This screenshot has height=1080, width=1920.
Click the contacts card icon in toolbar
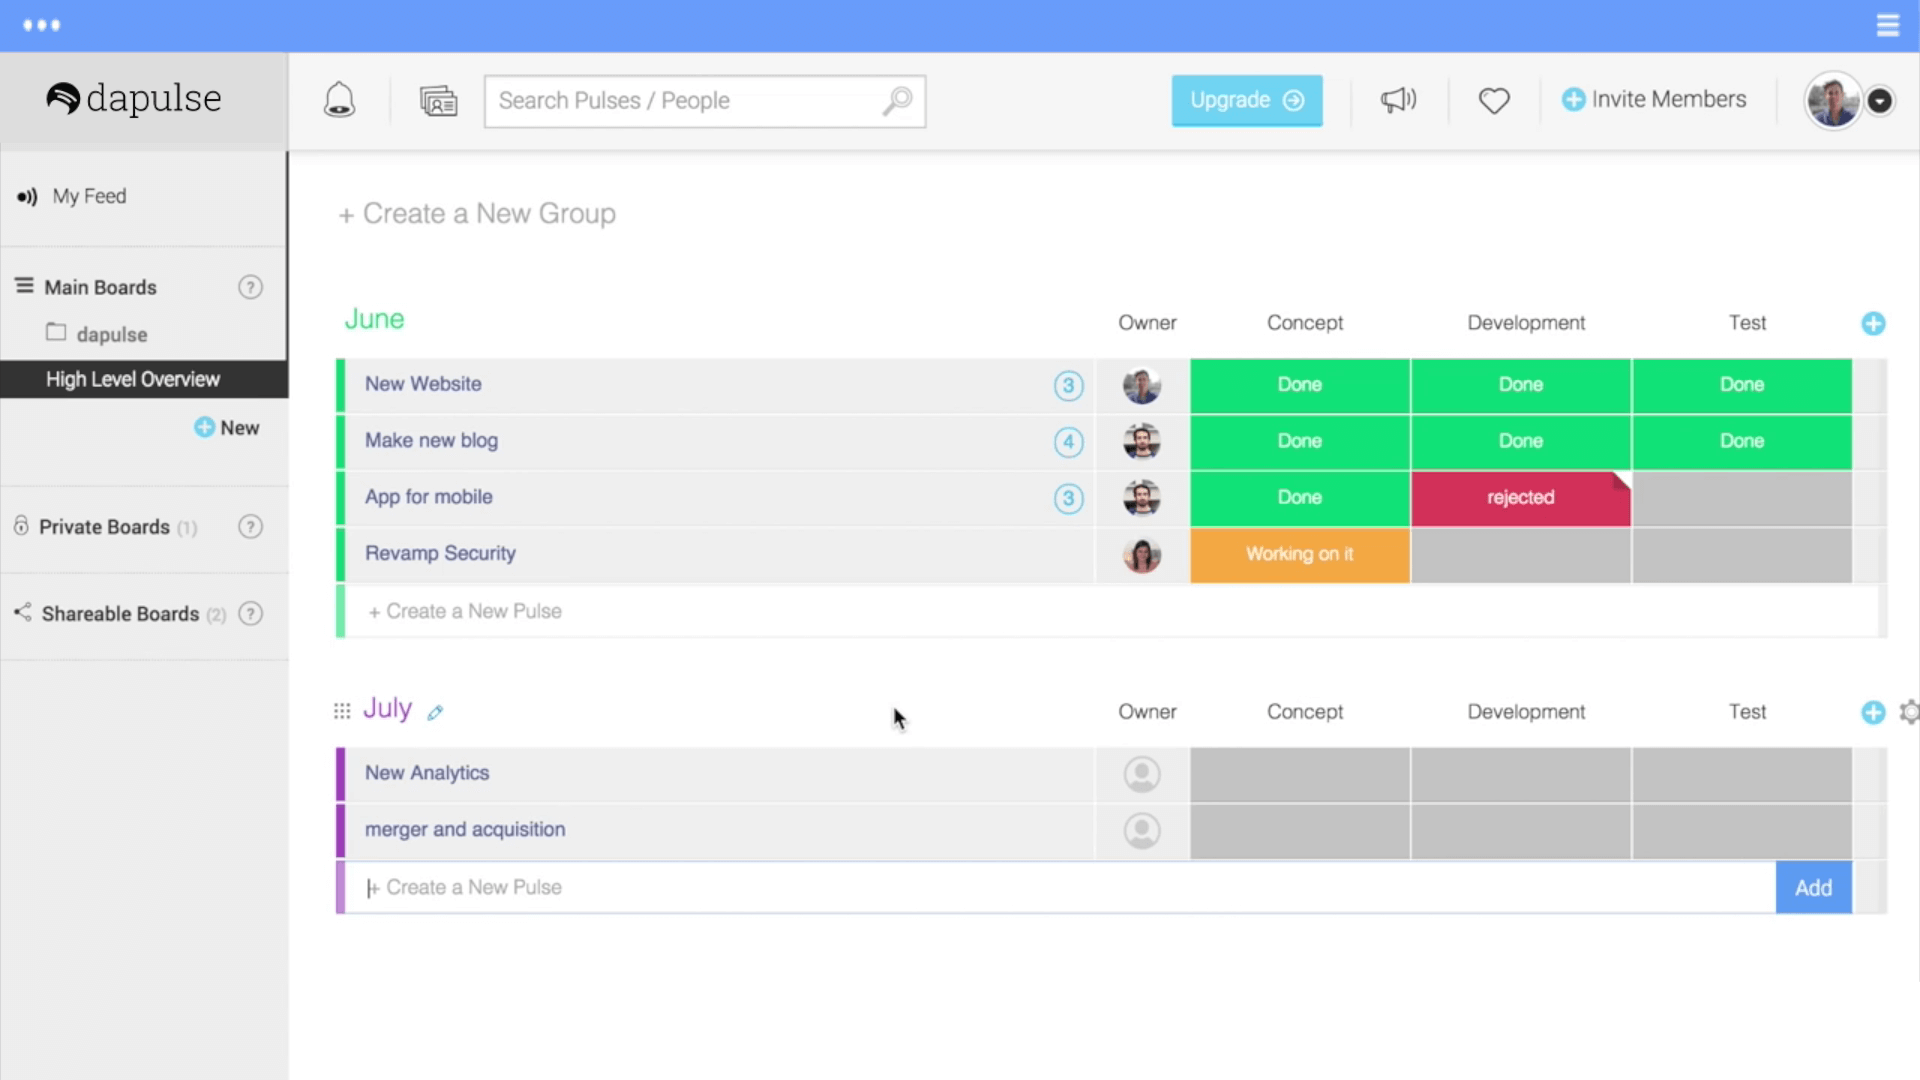tap(438, 101)
